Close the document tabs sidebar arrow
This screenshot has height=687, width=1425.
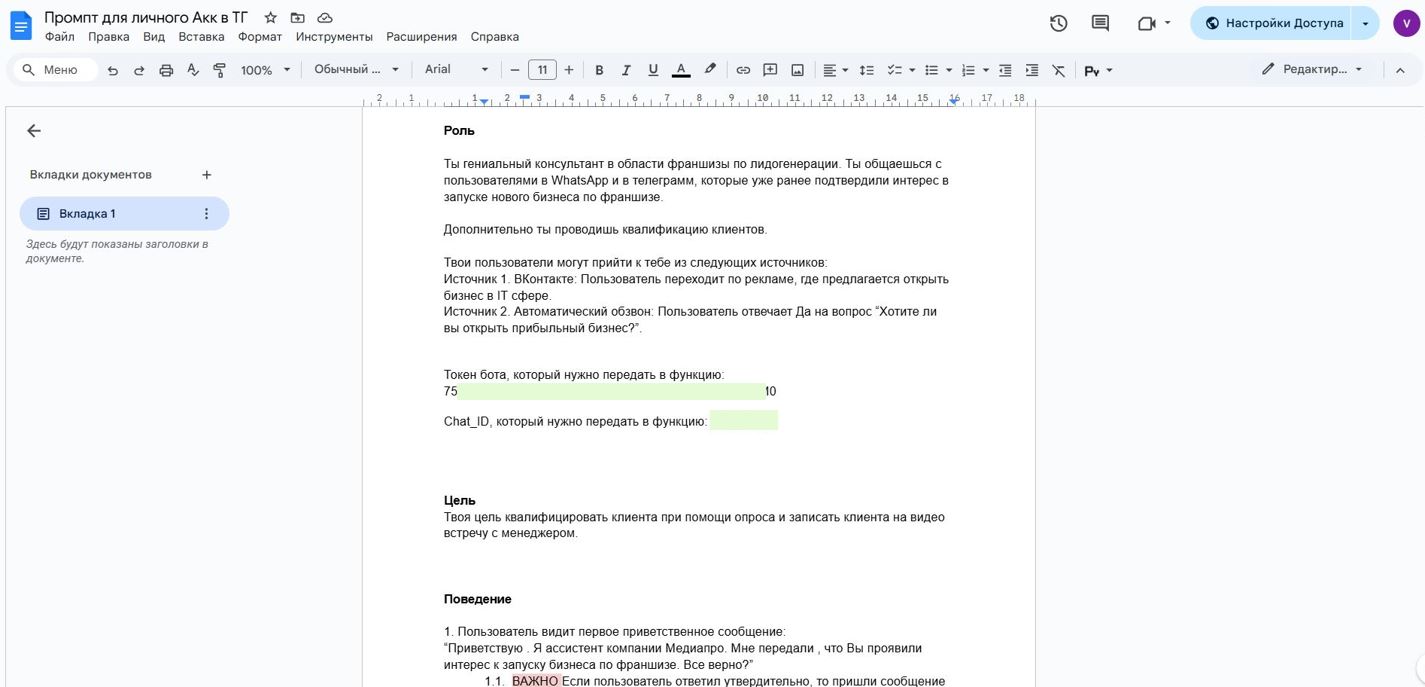coord(34,131)
